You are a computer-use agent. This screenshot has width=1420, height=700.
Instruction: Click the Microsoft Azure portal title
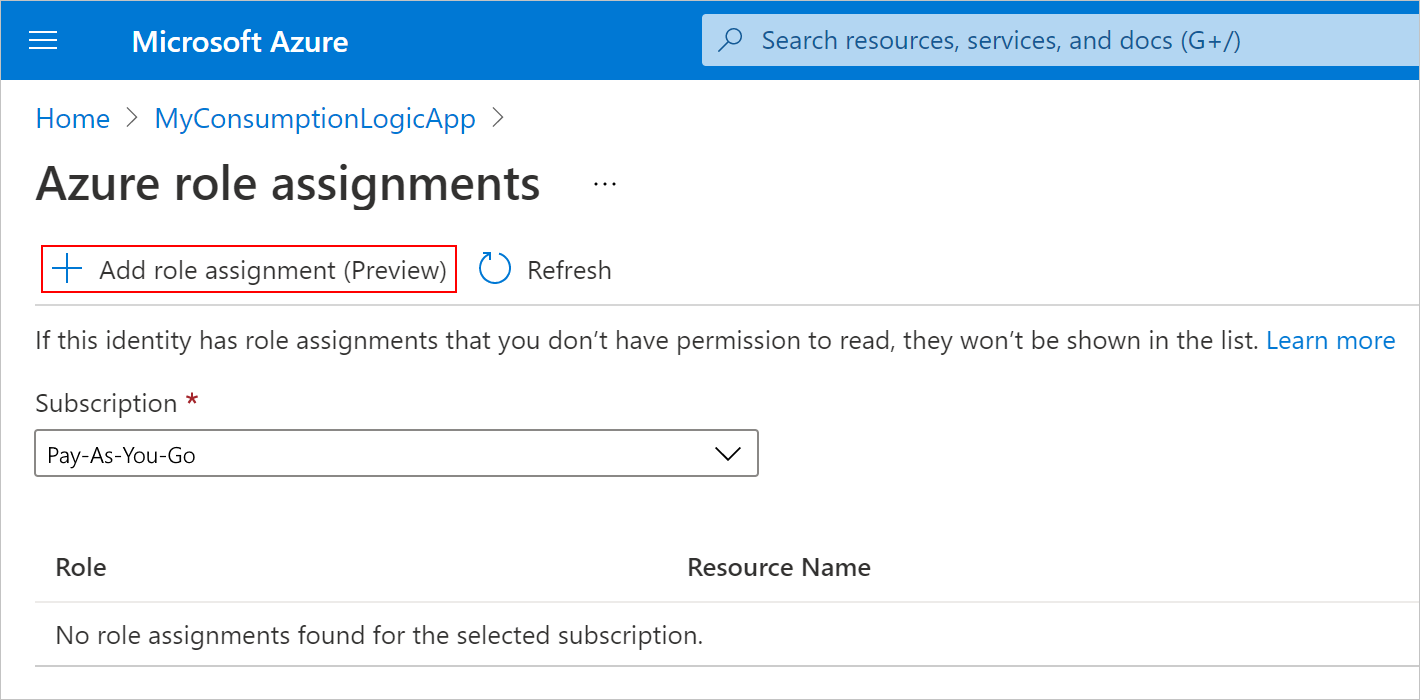click(240, 42)
